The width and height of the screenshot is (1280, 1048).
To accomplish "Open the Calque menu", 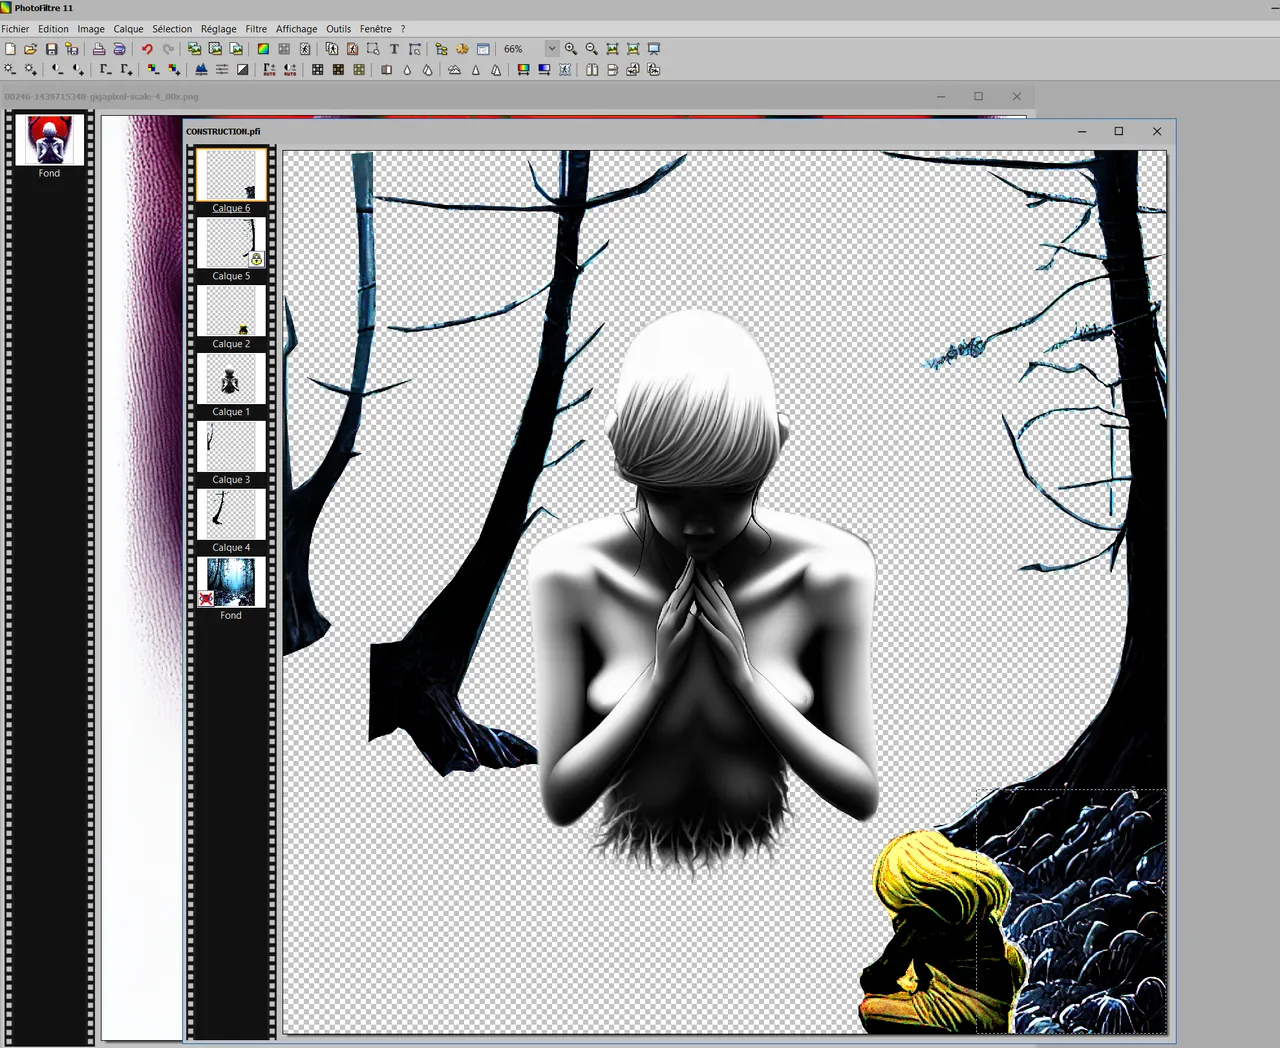I will pyautogui.click(x=128, y=29).
